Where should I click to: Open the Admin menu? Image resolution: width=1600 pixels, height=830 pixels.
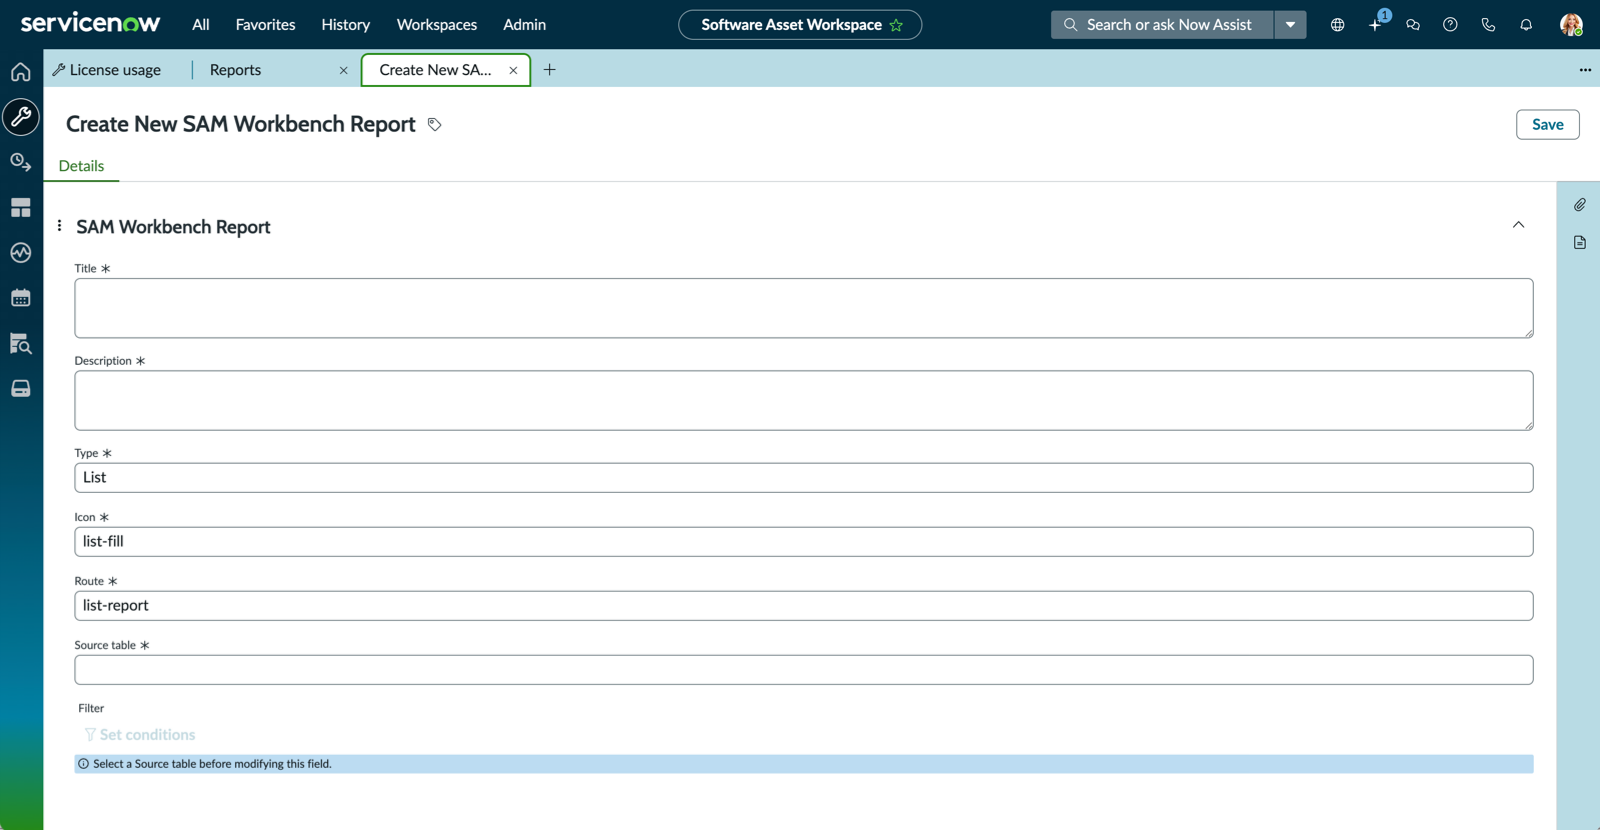pos(524,25)
